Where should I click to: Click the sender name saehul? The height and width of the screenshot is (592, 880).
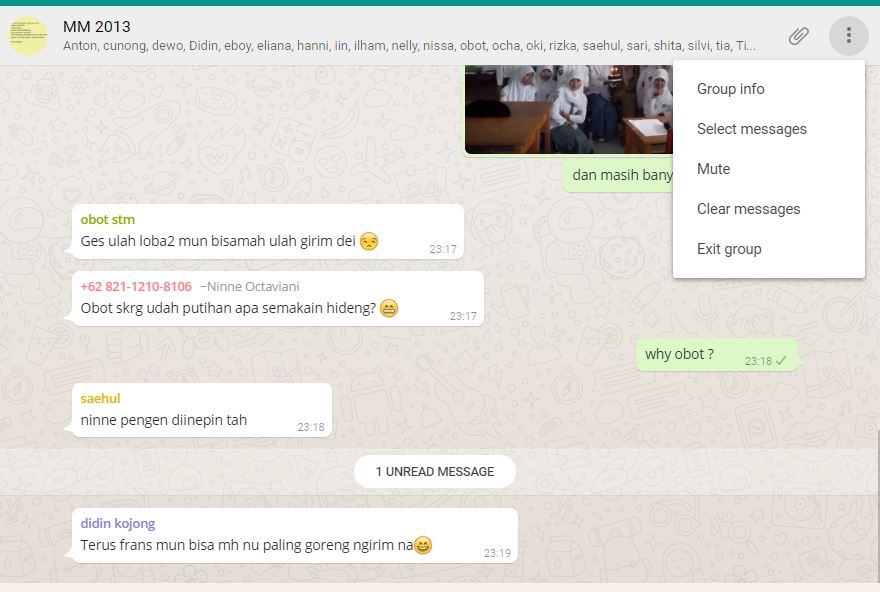point(100,398)
